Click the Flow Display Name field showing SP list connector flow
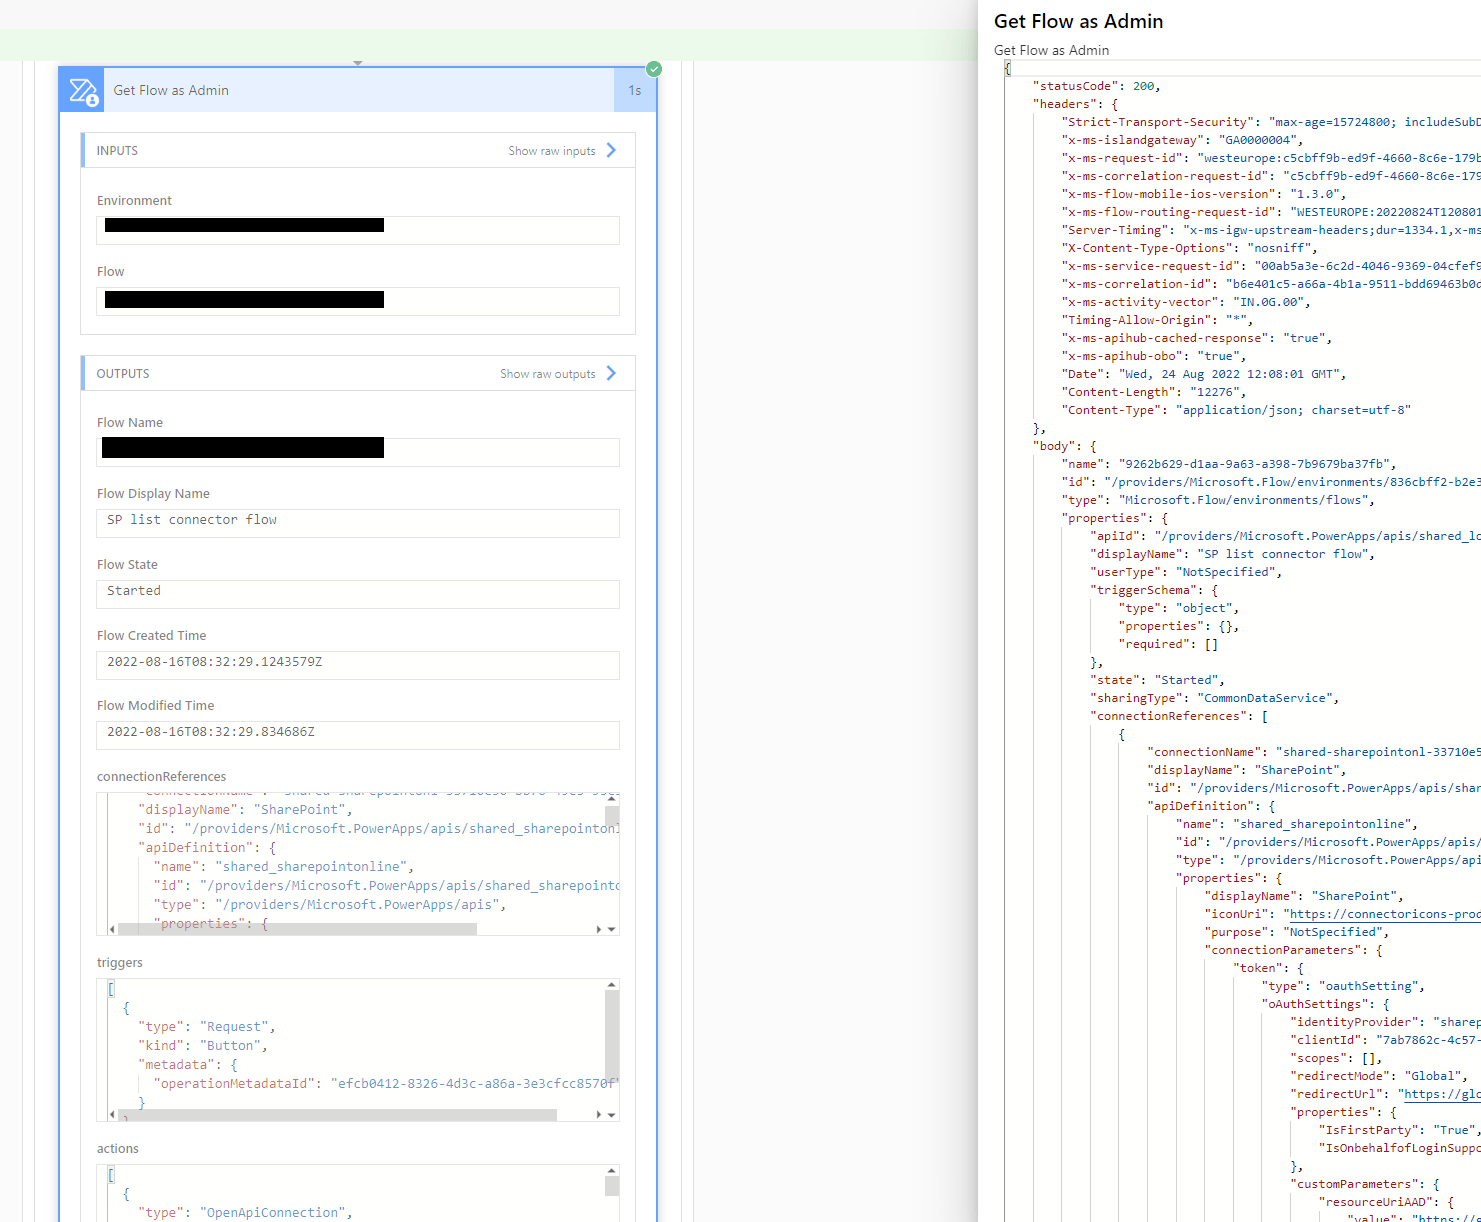Screen dimensions: 1481x1222 click(x=357, y=523)
